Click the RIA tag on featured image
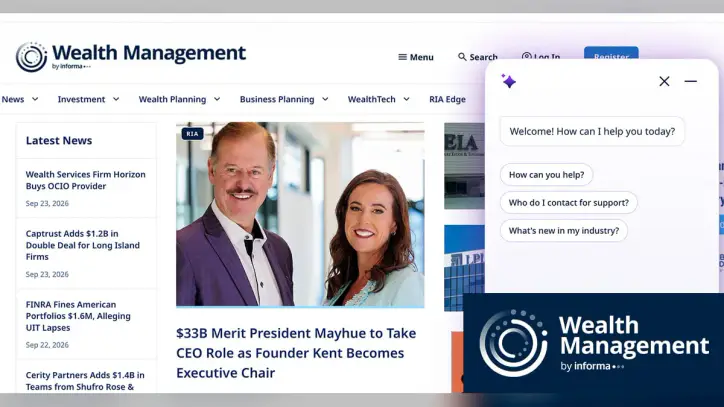Viewport: 724px width, 407px height. (192, 134)
